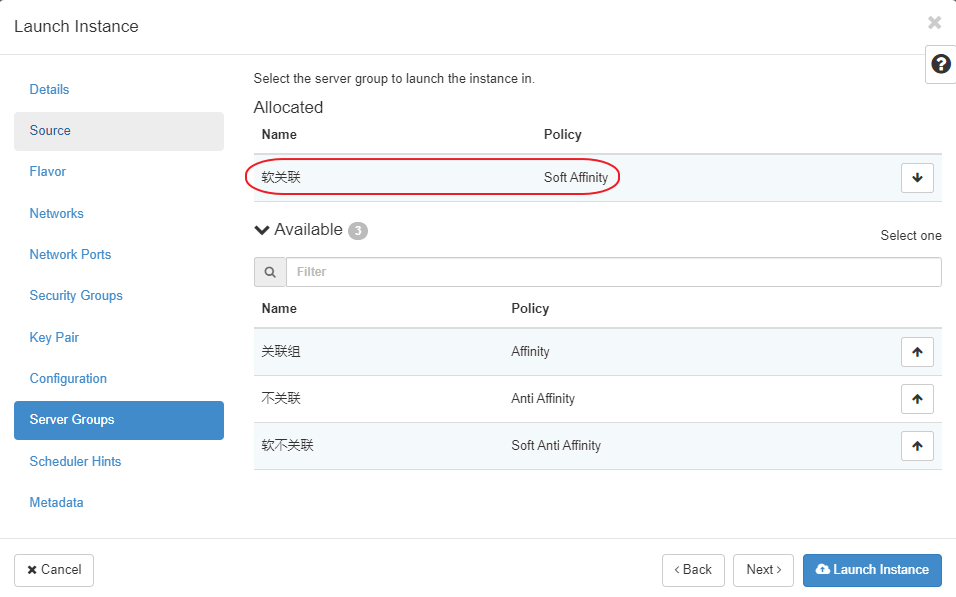The height and width of the screenshot is (597, 956).
Task: Switch to the Source step
Action: coord(51,131)
